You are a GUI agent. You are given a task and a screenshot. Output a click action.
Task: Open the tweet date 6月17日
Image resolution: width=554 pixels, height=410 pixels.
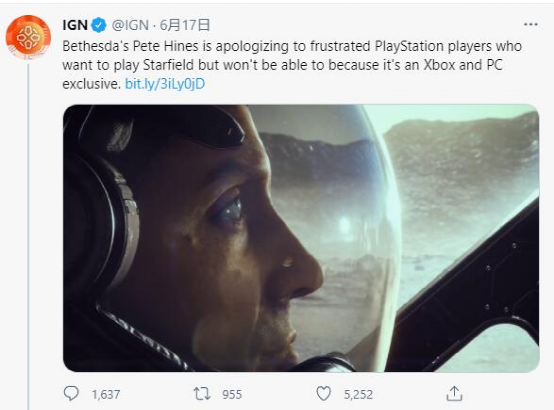click(185, 25)
